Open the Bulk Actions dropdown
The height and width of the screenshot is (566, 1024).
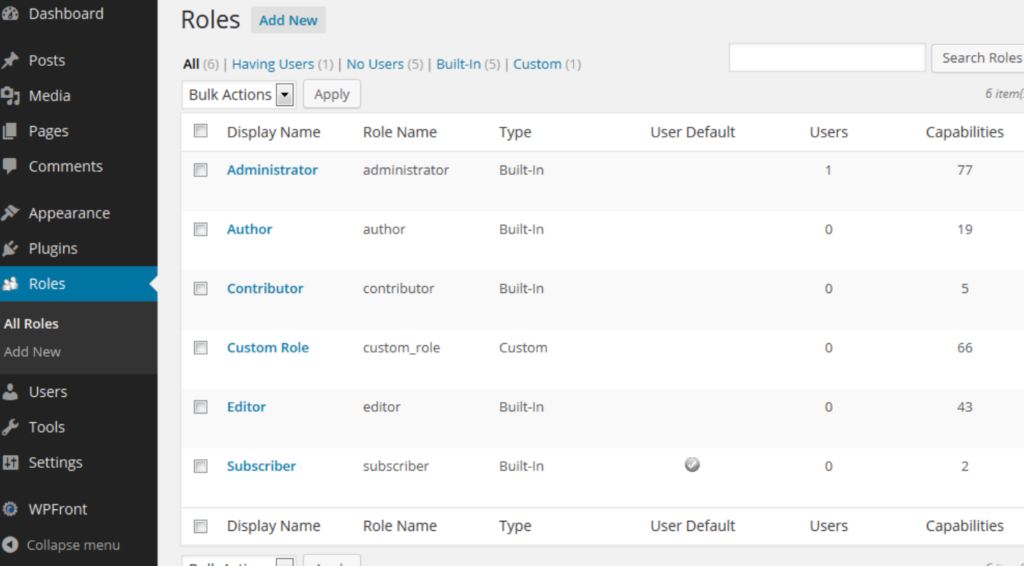(x=240, y=94)
